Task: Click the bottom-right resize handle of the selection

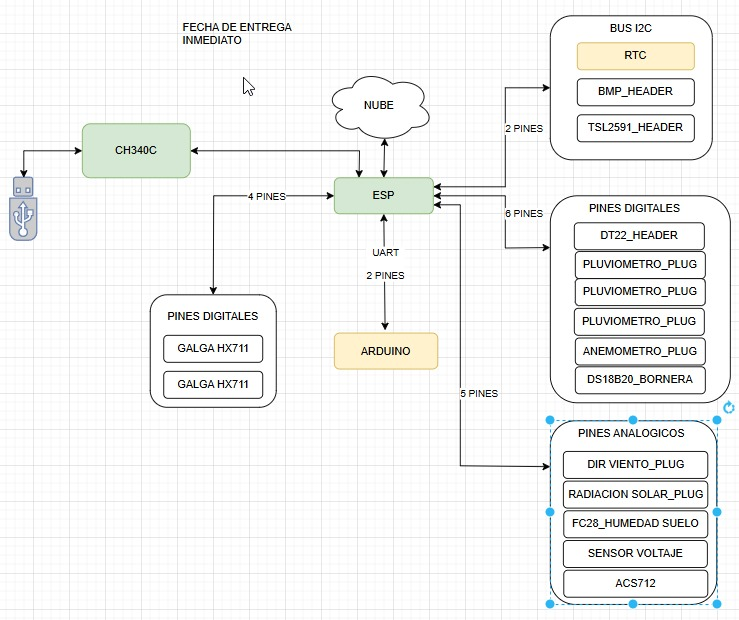Action: point(718,604)
